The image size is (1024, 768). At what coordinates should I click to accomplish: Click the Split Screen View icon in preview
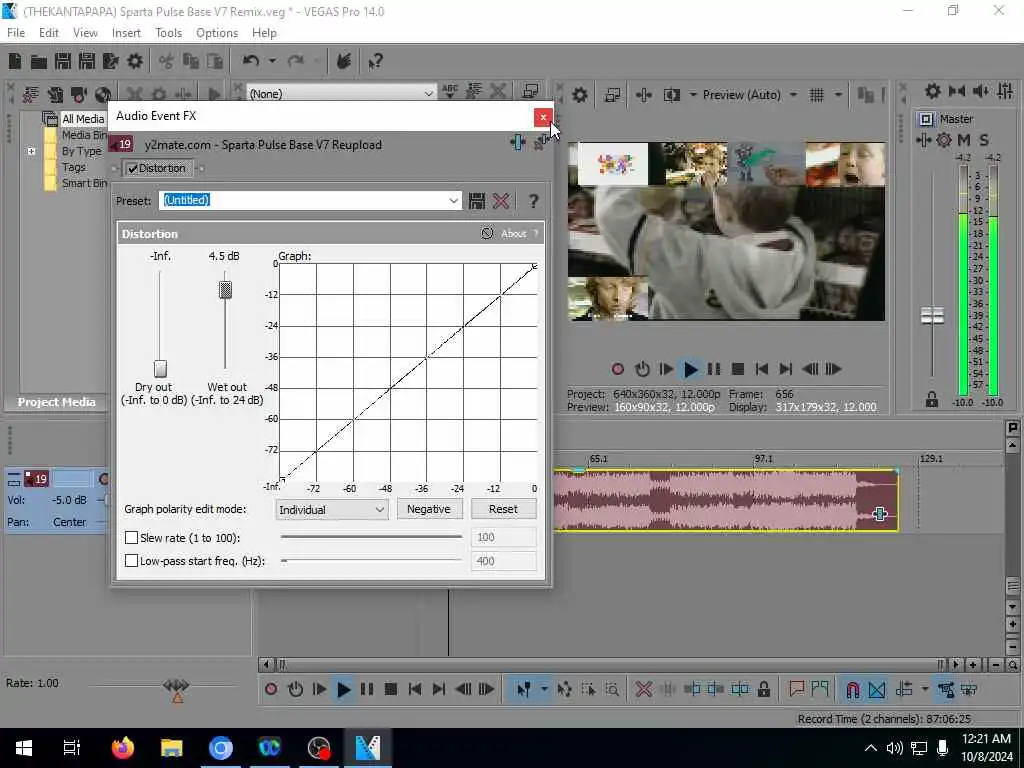[671, 95]
